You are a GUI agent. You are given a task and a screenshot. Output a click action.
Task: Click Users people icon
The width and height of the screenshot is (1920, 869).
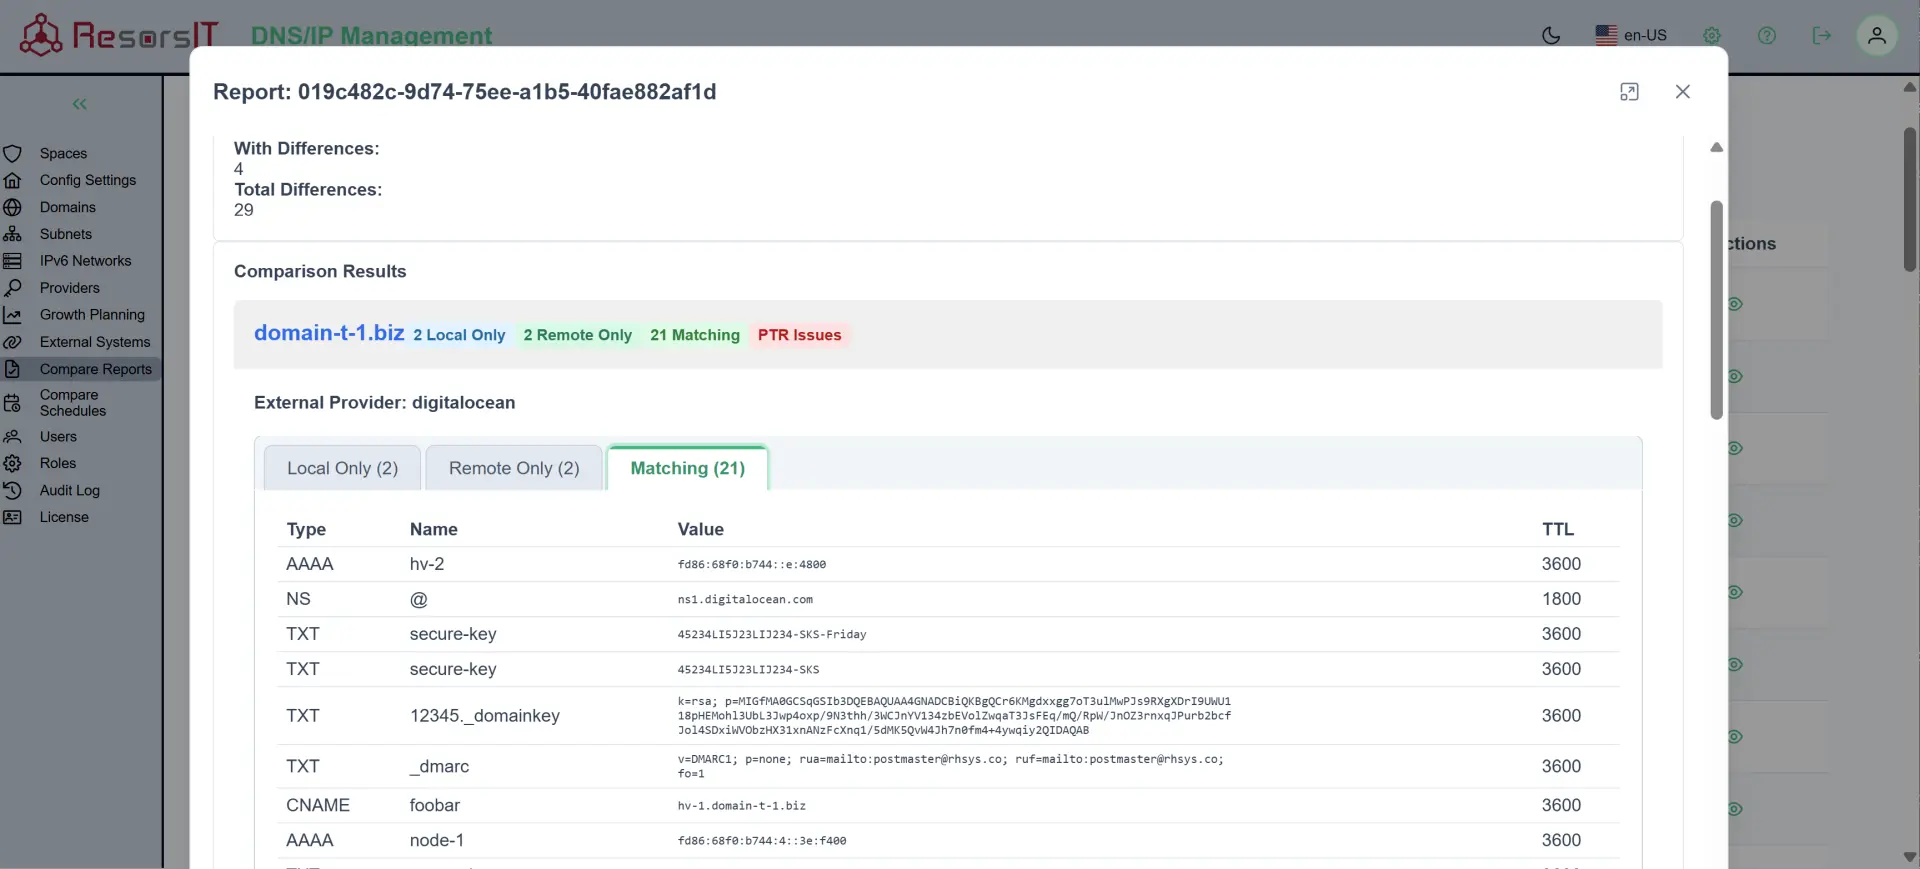12,437
